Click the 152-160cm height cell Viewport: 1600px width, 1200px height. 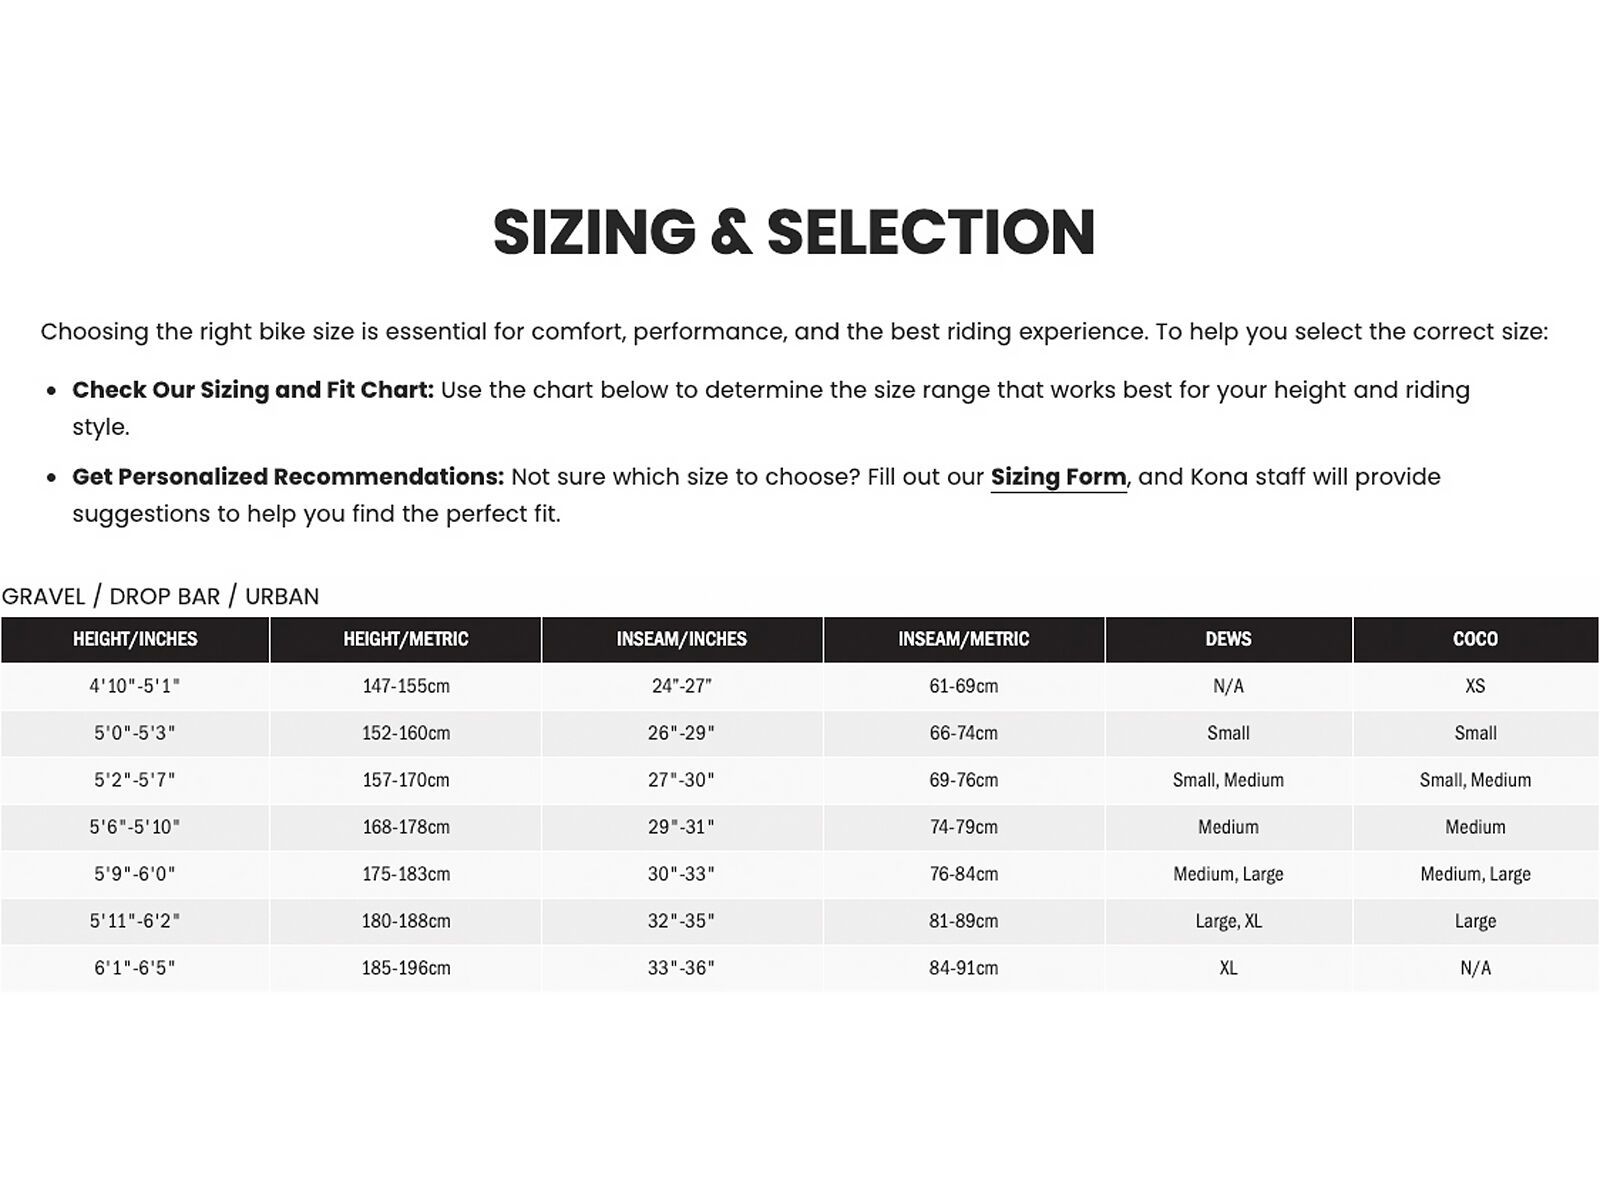click(405, 733)
